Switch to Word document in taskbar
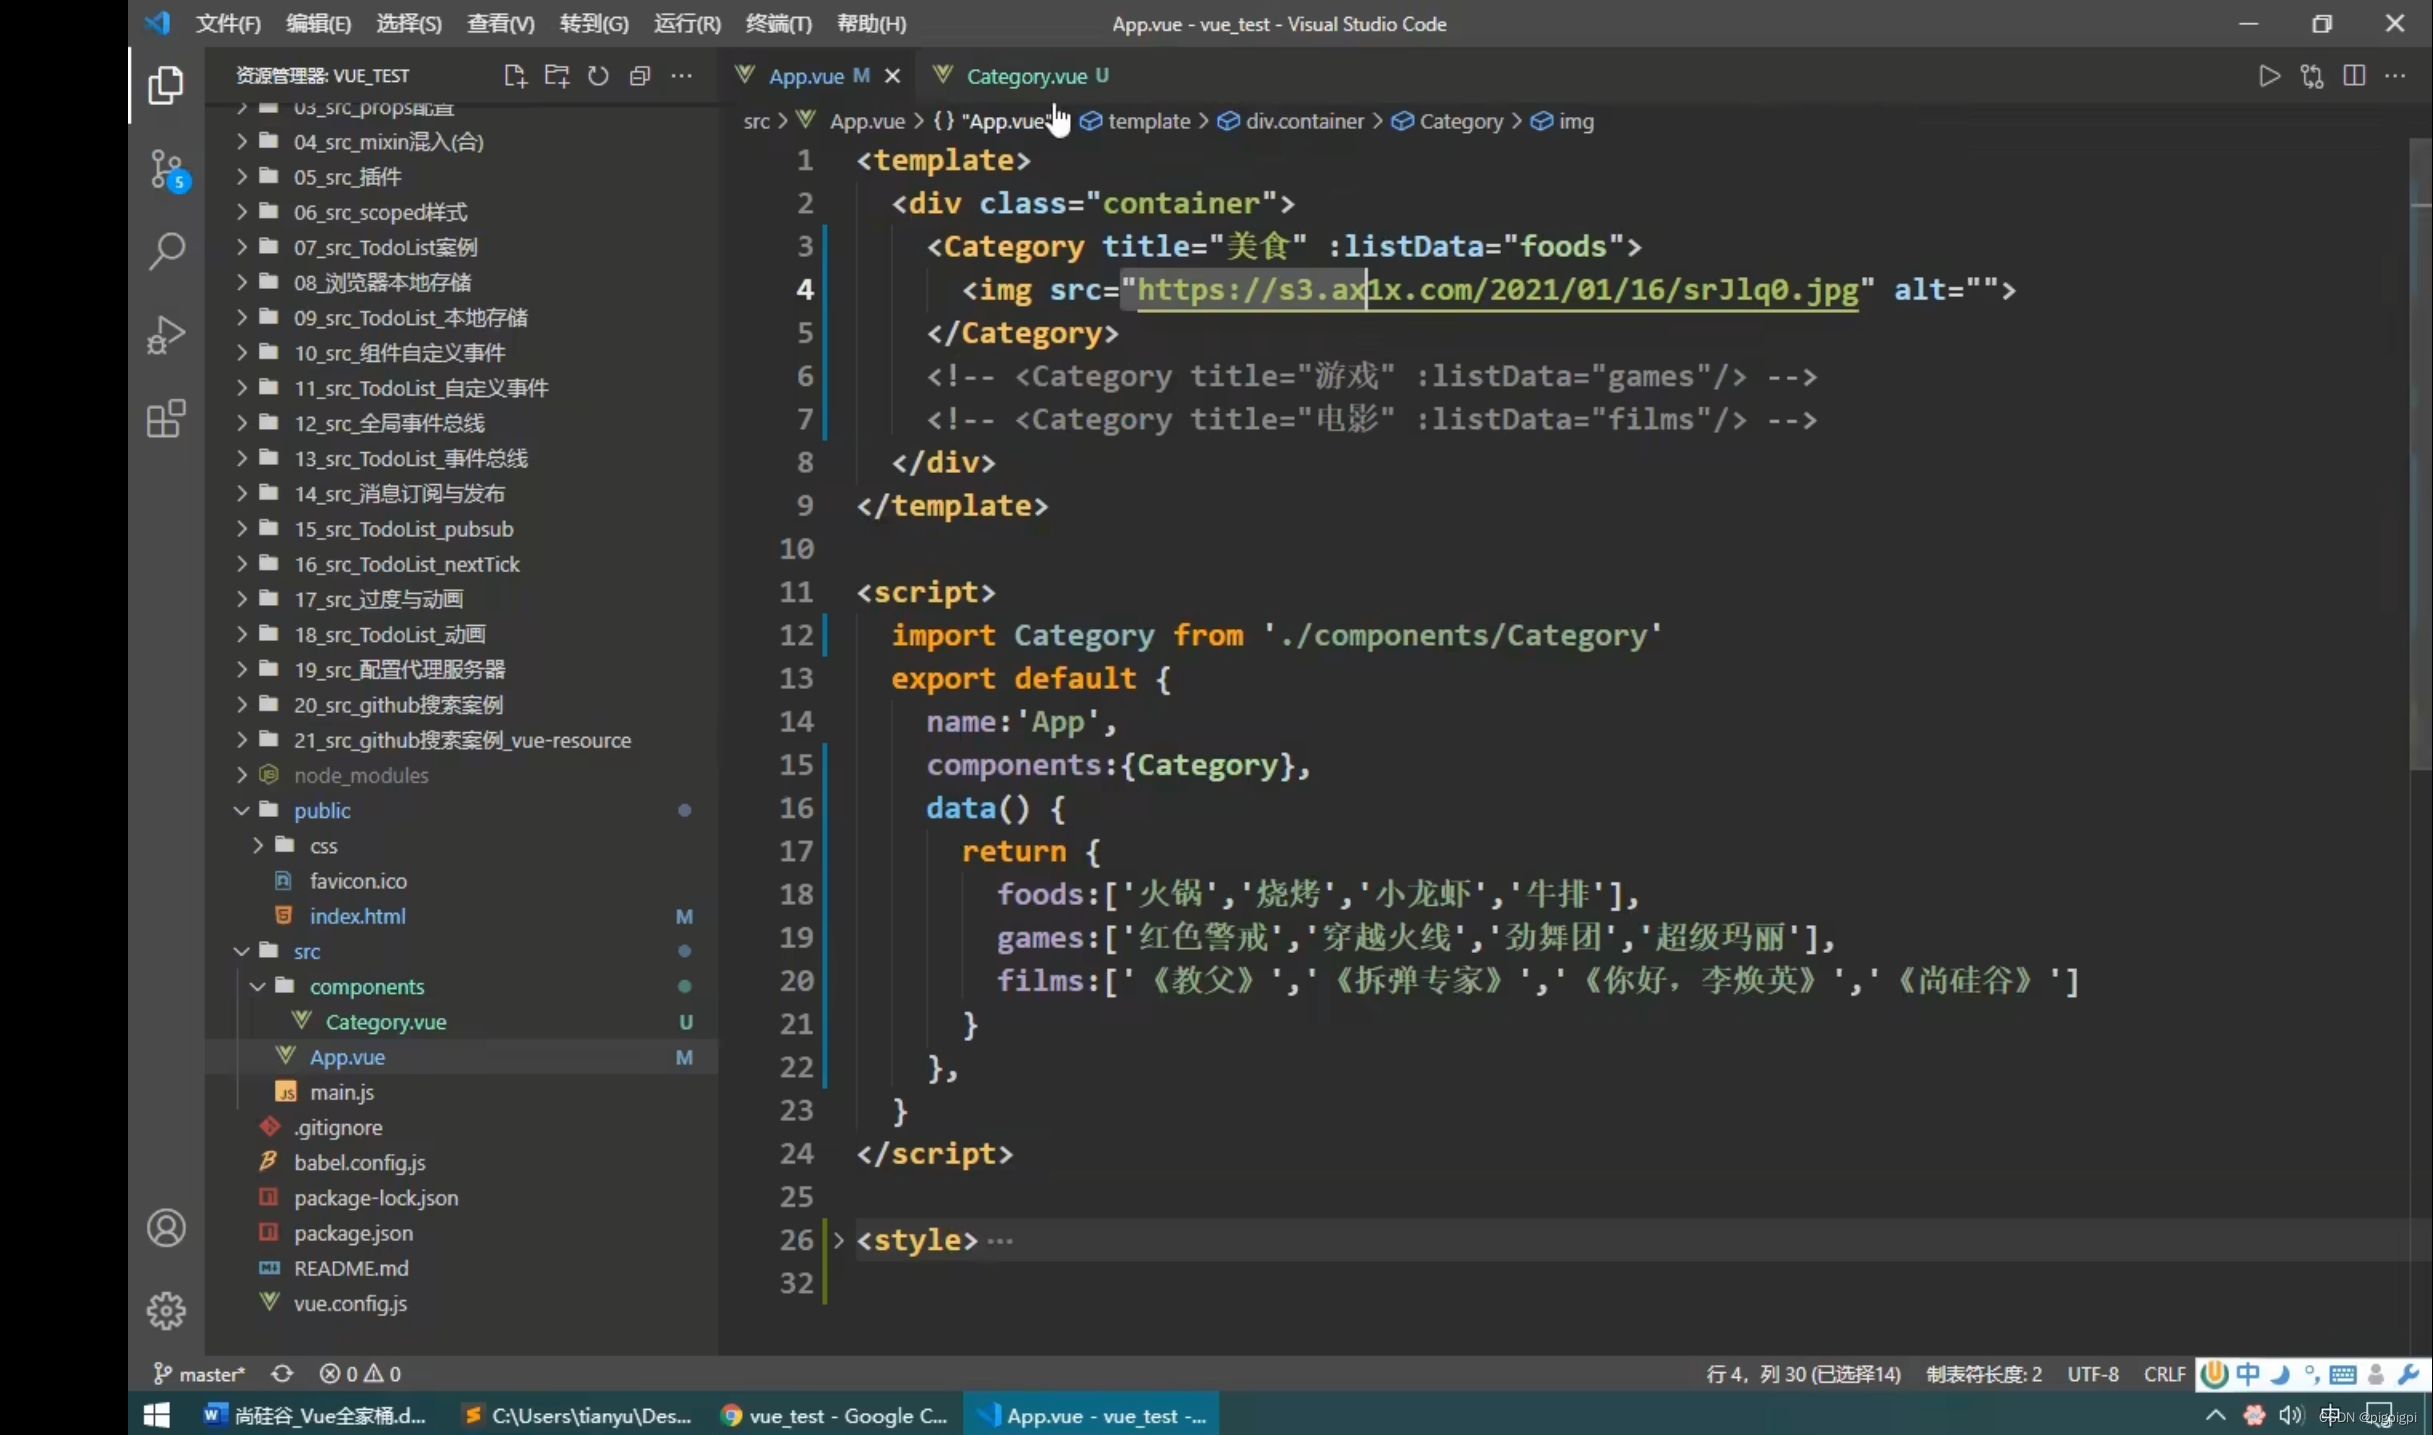The height and width of the screenshot is (1435, 2433). tap(316, 1415)
